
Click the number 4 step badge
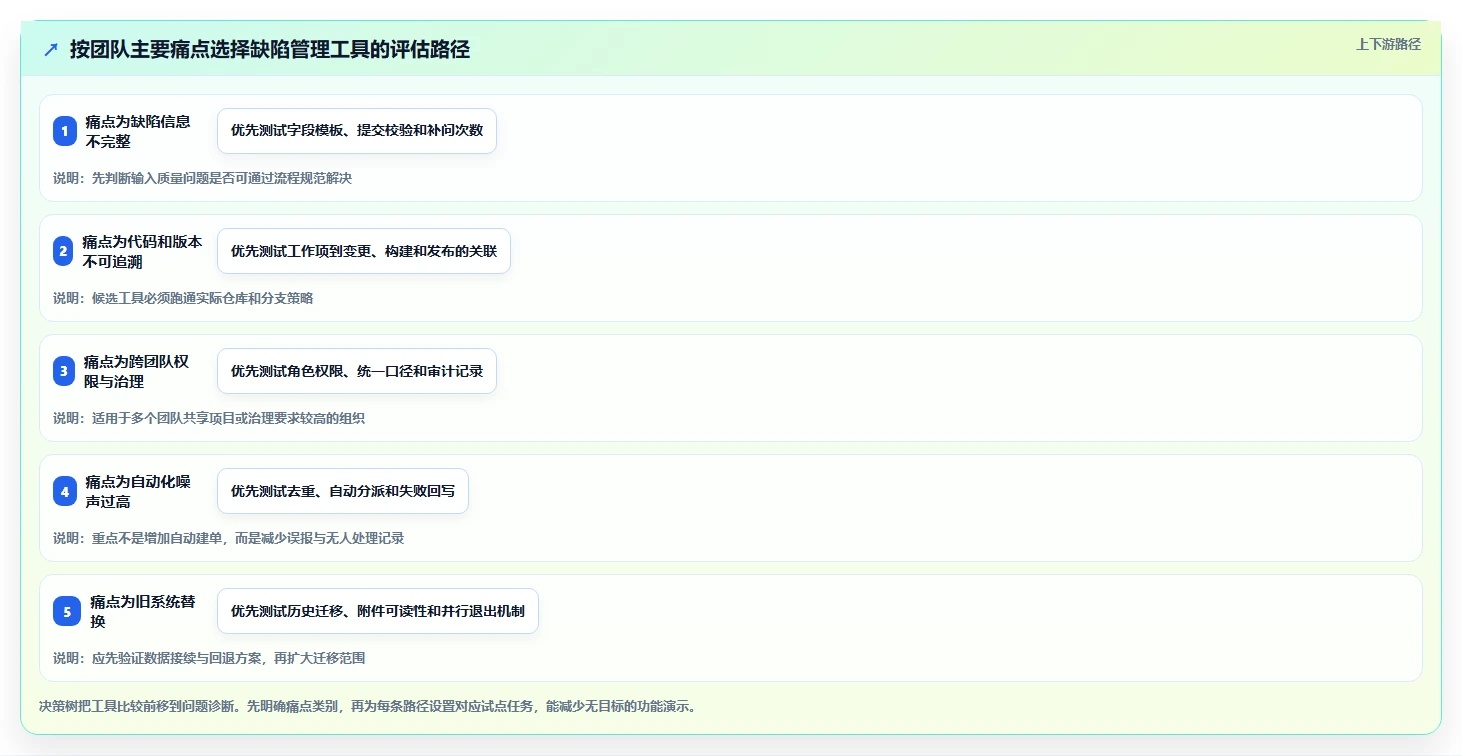(65, 491)
